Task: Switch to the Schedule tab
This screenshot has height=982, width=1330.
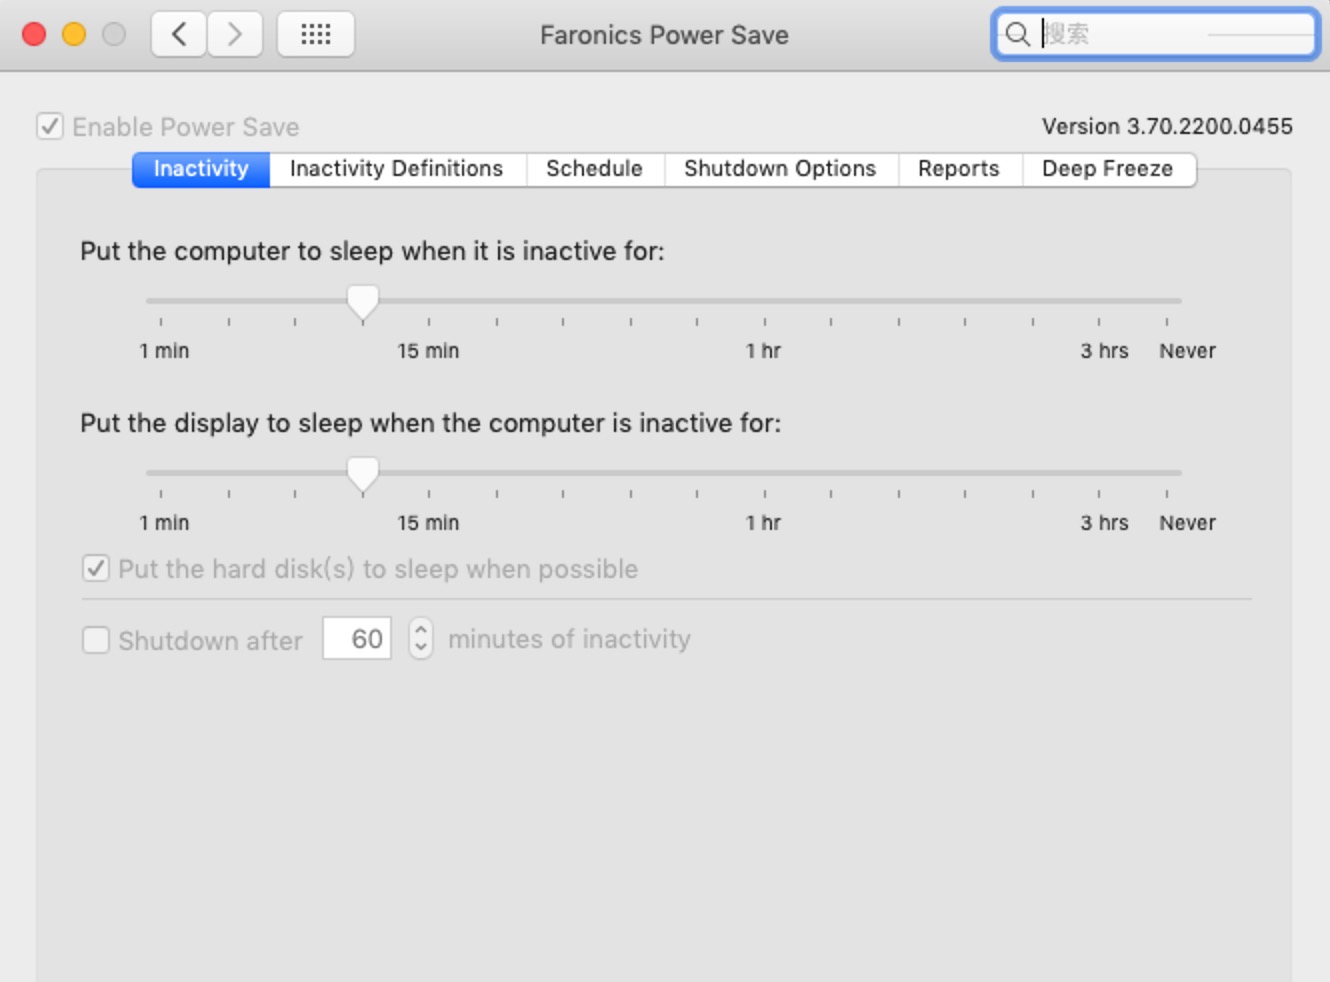Action: point(594,169)
